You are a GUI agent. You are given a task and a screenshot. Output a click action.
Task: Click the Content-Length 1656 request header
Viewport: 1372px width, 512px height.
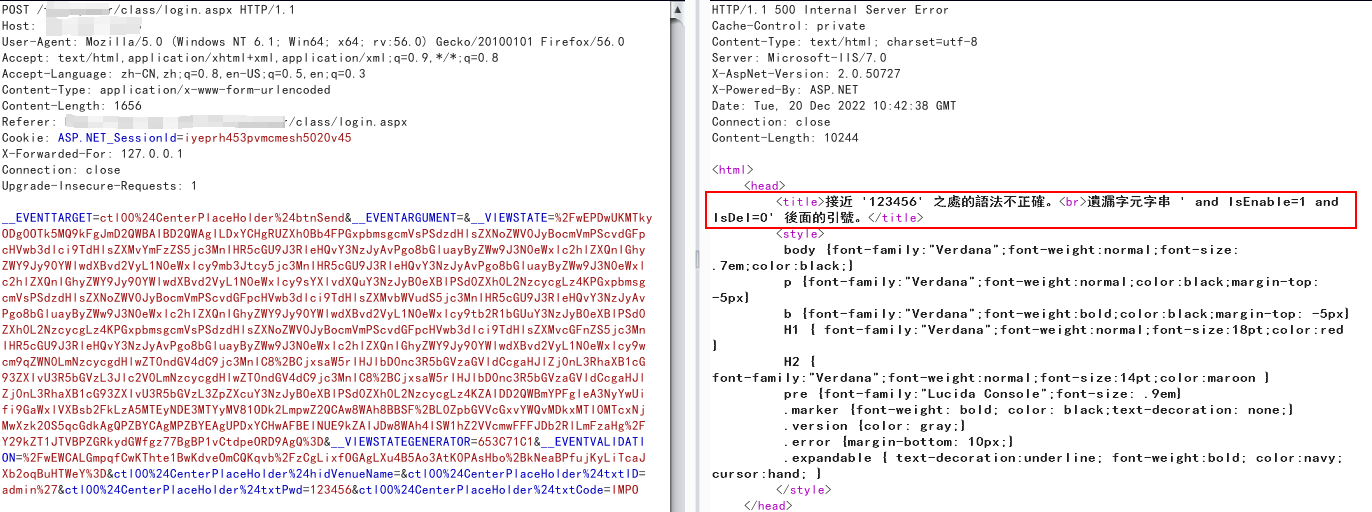point(72,106)
